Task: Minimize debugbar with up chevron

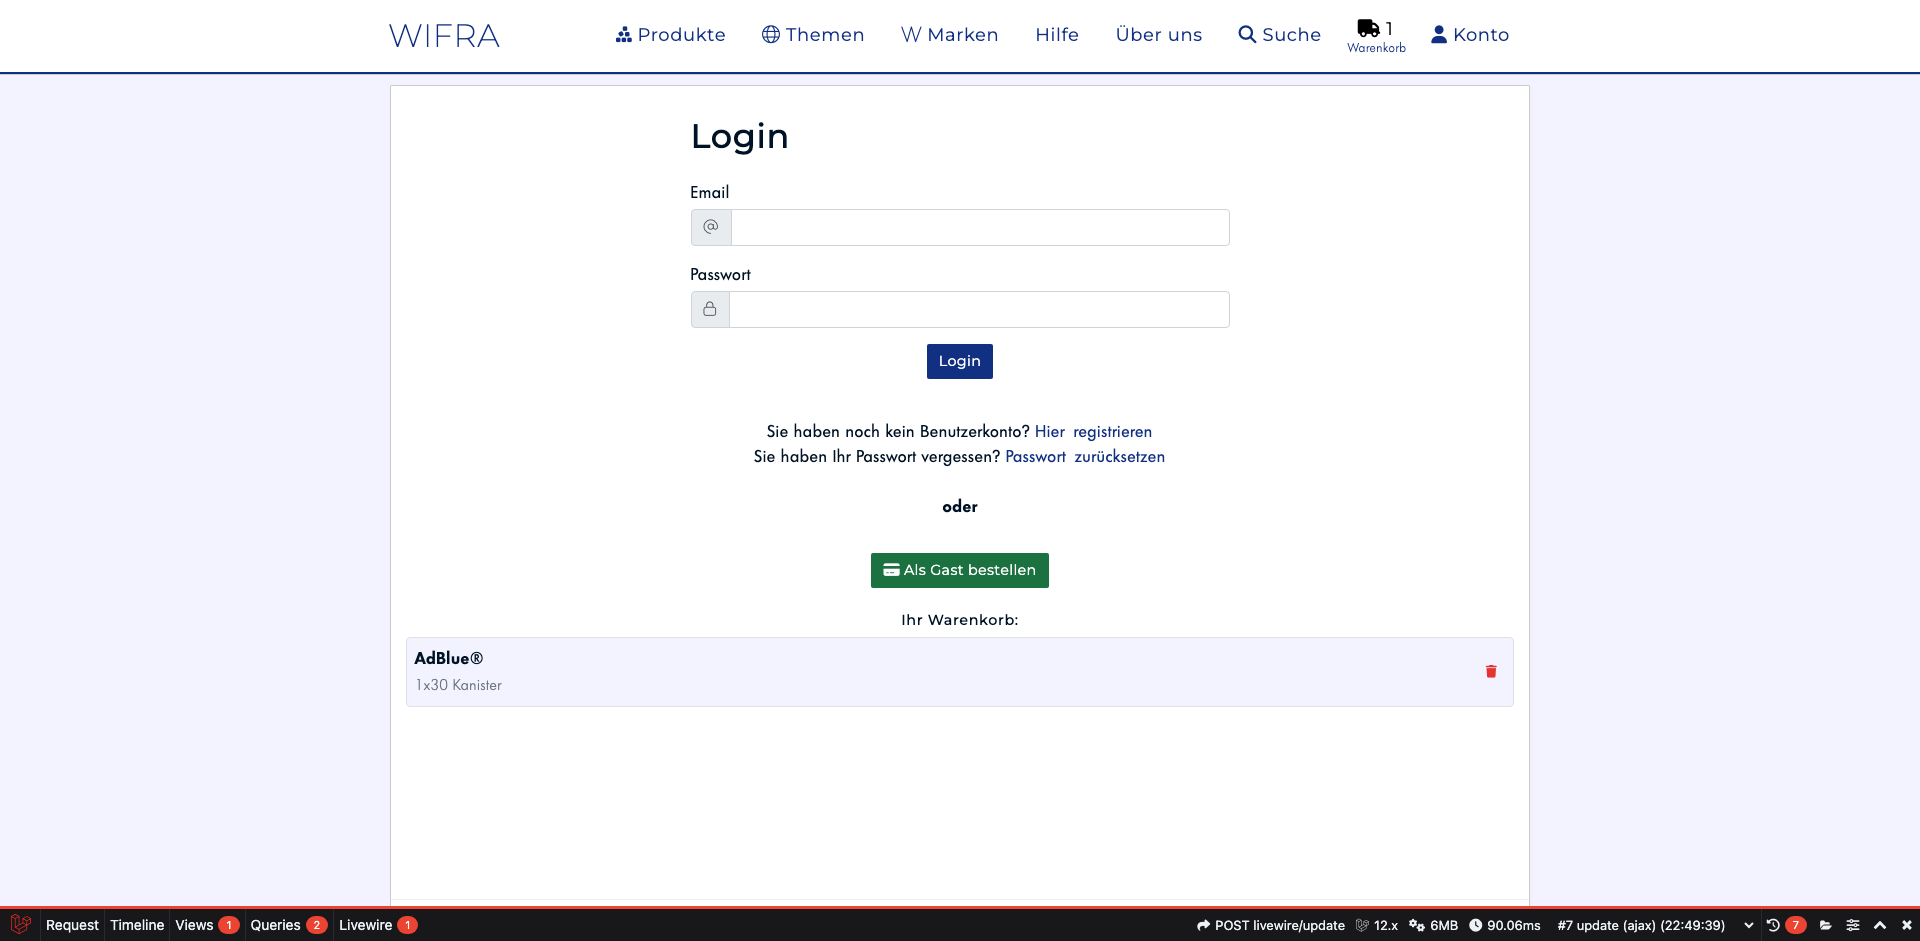Action: click(1879, 925)
